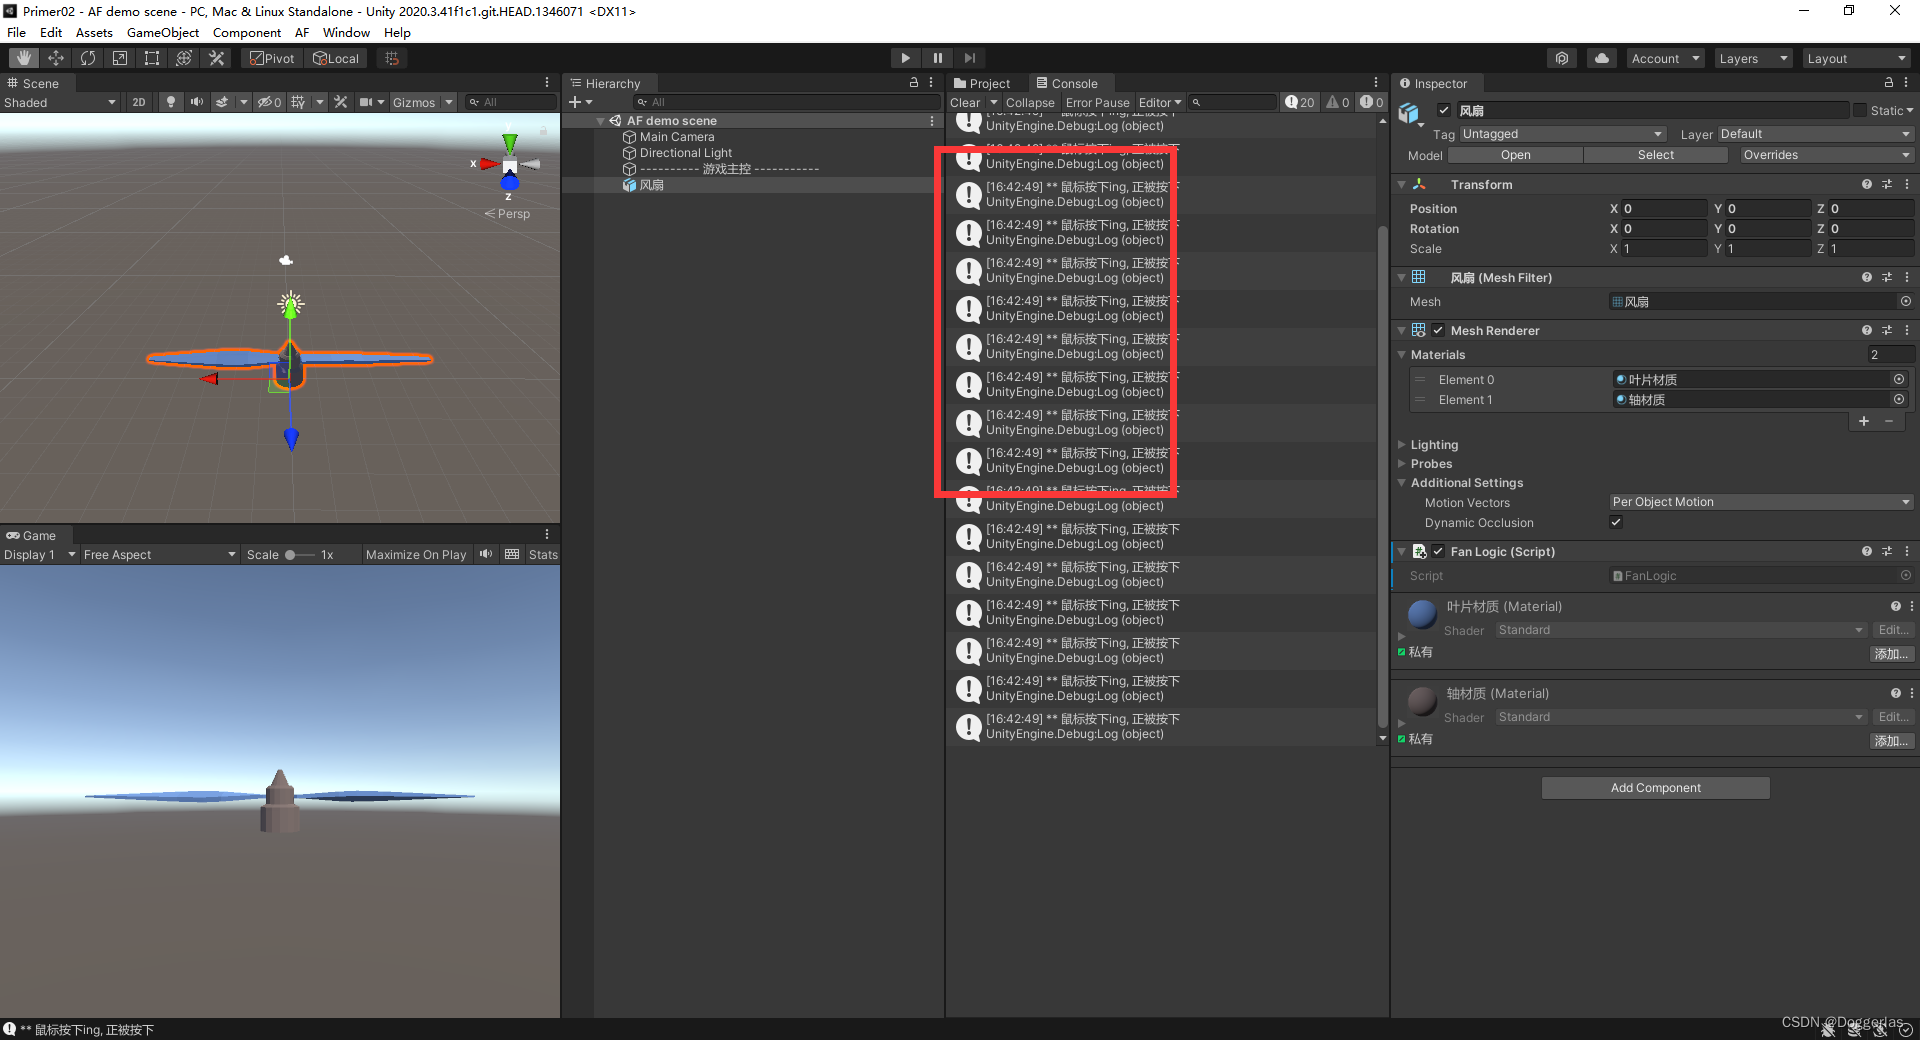Open the Free Aspect dropdown
Screen dimensions: 1920x1040
tap(159, 554)
